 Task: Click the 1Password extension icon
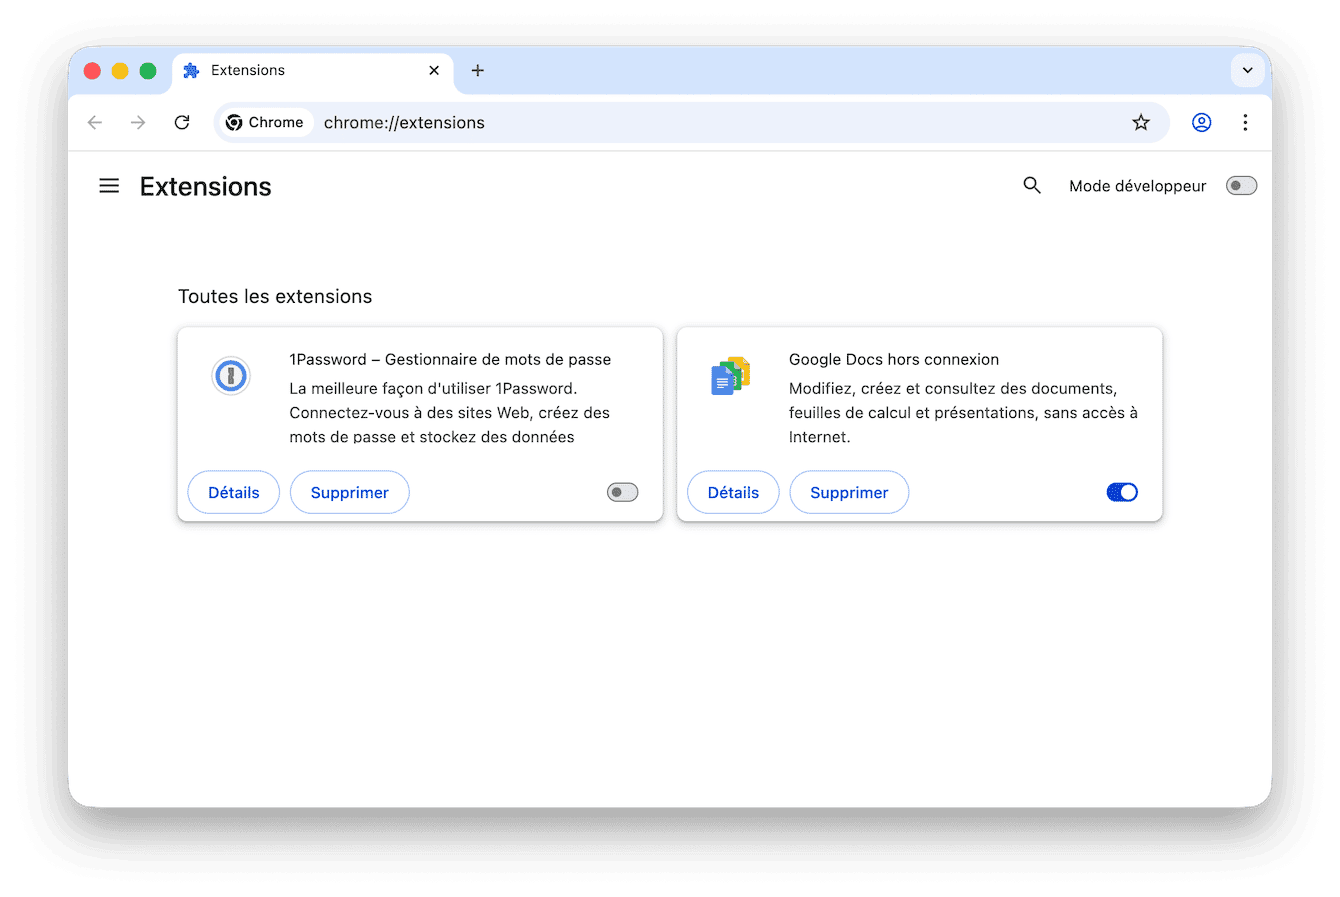click(x=231, y=376)
